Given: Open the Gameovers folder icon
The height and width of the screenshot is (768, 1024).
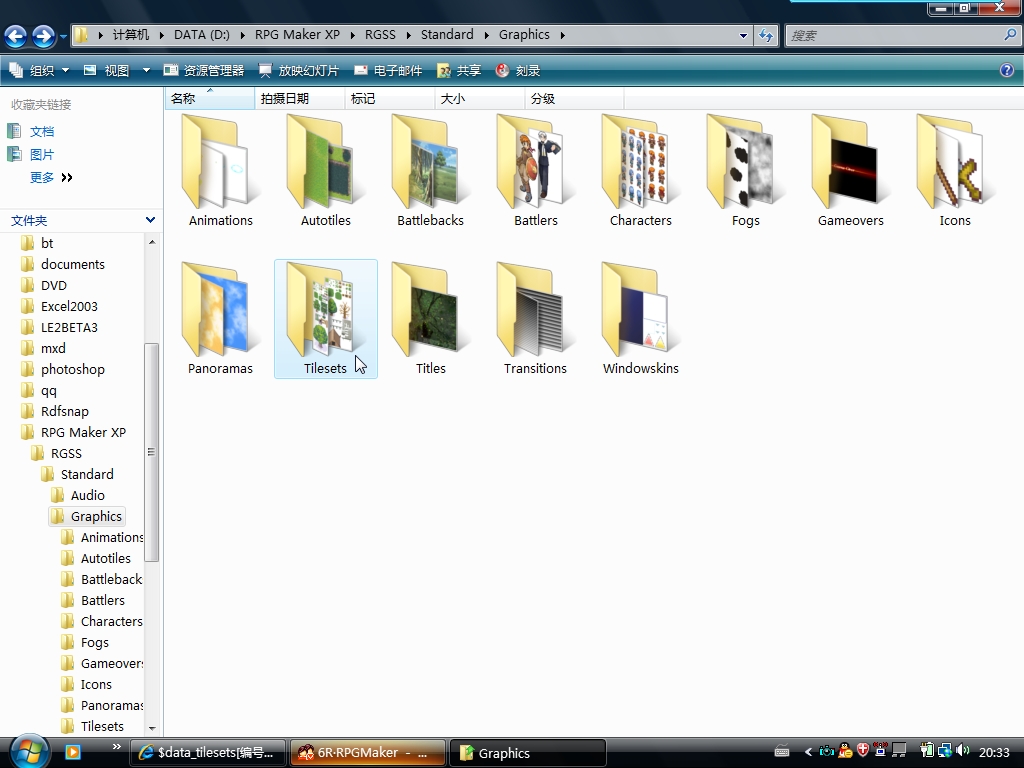Looking at the screenshot, I should coord(850,163).
